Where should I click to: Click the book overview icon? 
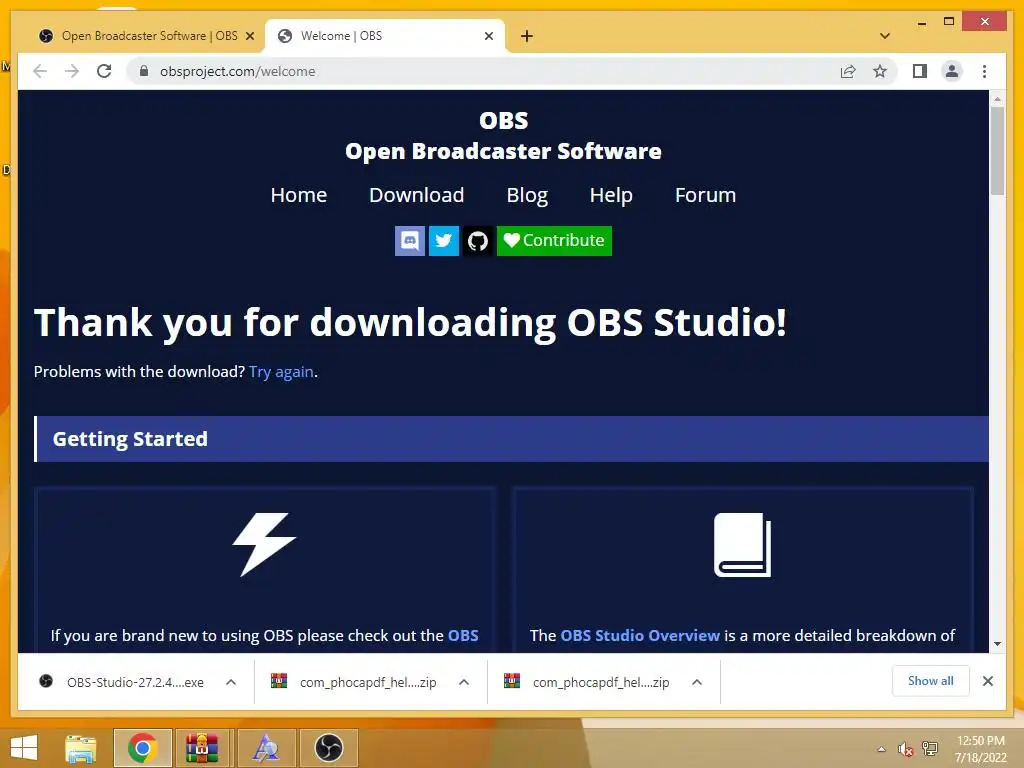coord(743,545)
